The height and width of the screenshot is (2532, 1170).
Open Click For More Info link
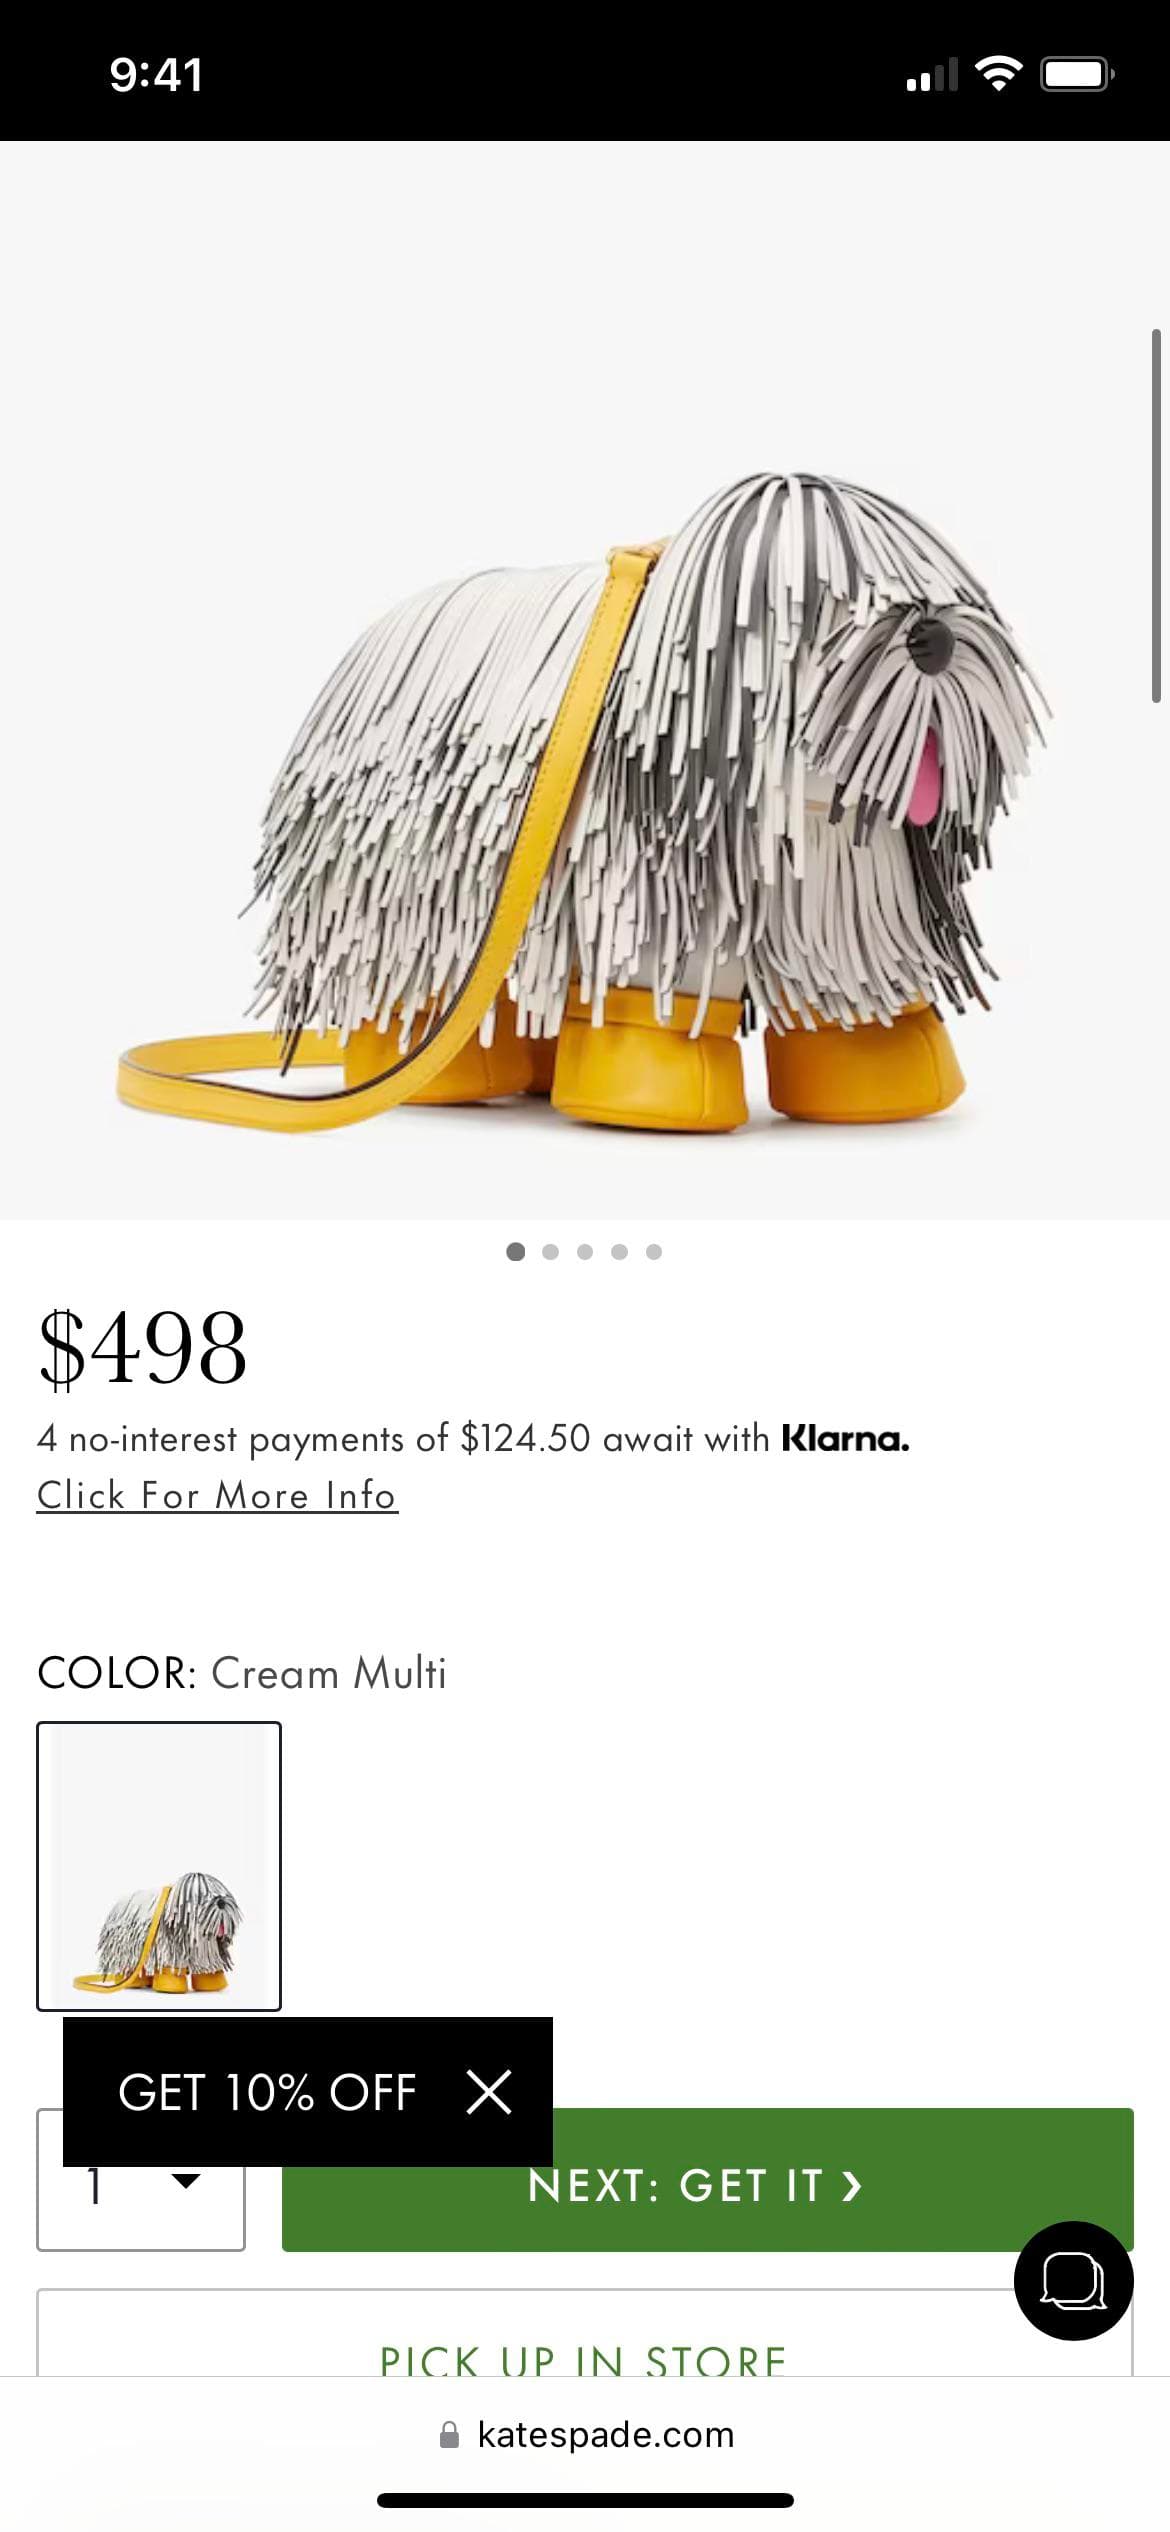coord(217,1495)
